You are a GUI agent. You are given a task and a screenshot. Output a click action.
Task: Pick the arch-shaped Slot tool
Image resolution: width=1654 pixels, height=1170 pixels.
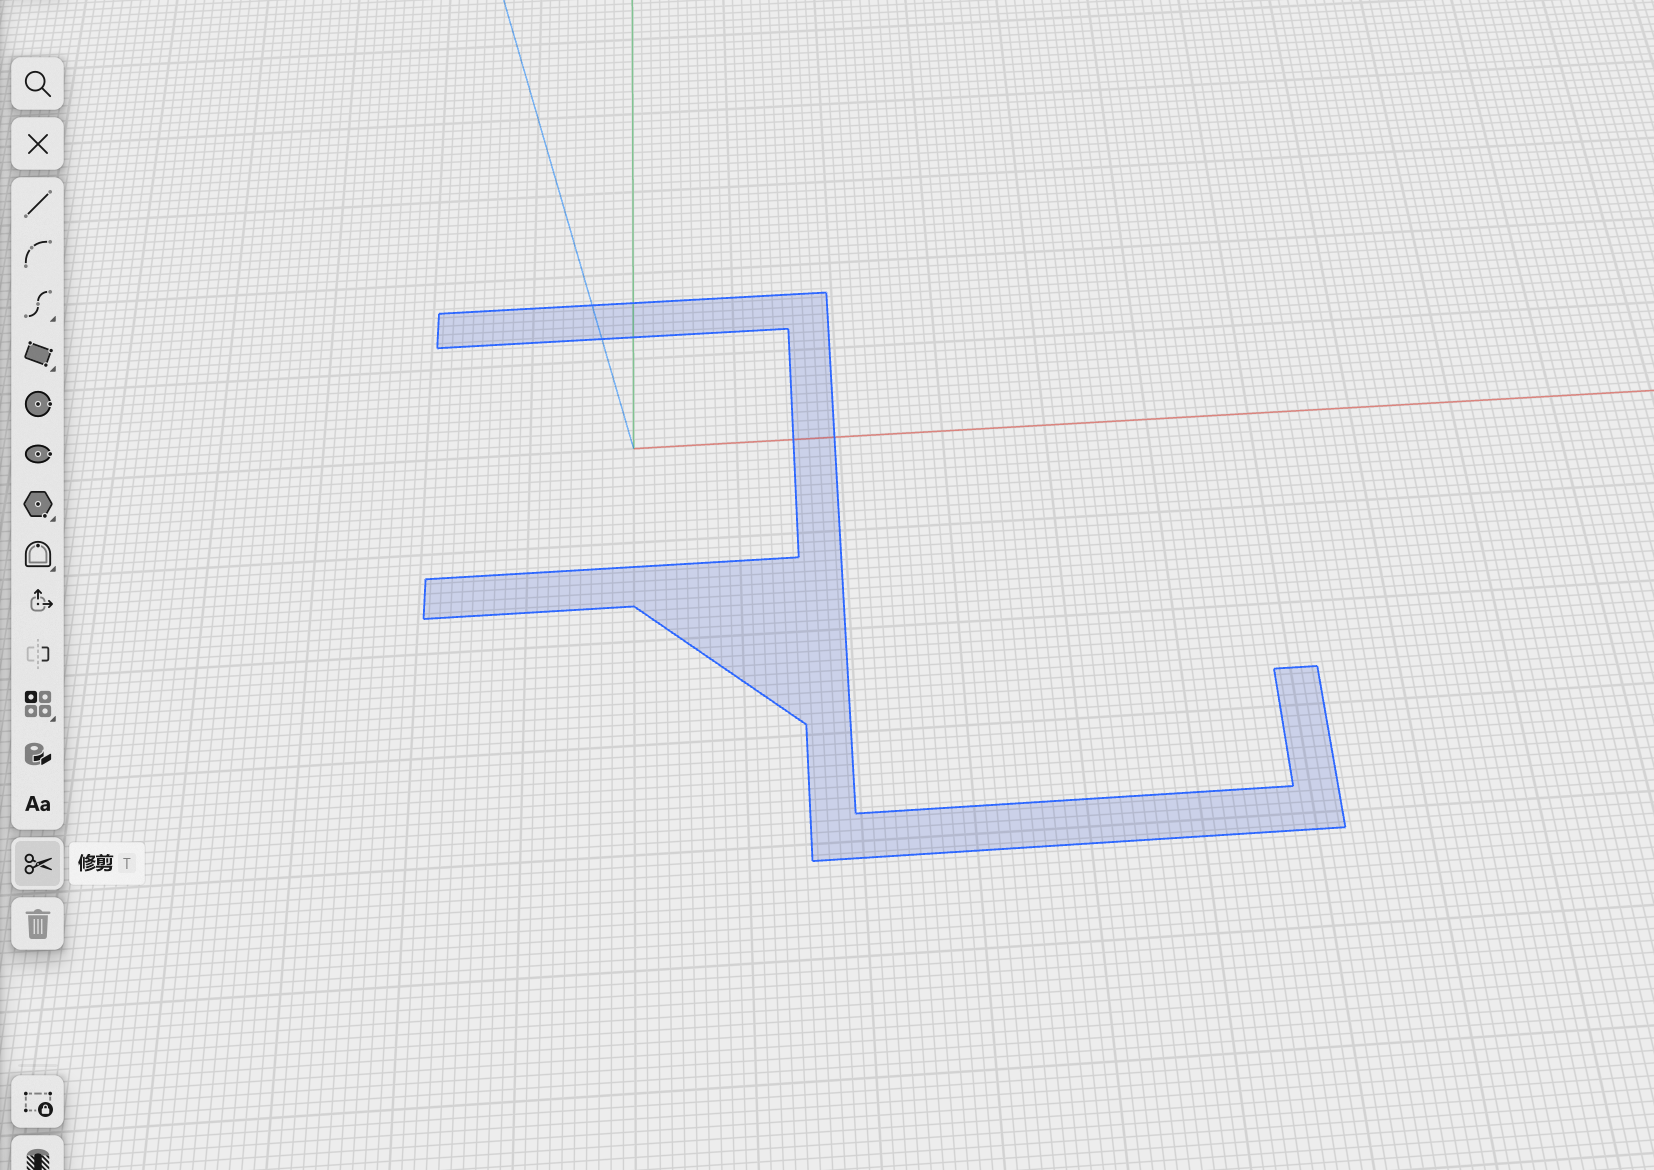(x=38, y=554)
